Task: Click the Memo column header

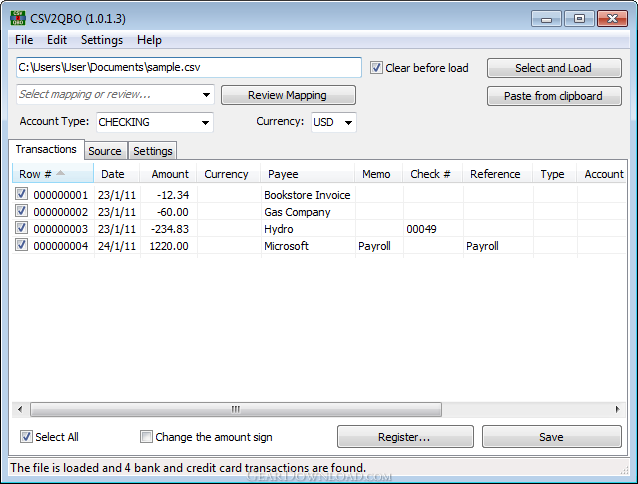Action: click(x=378, y=174)
